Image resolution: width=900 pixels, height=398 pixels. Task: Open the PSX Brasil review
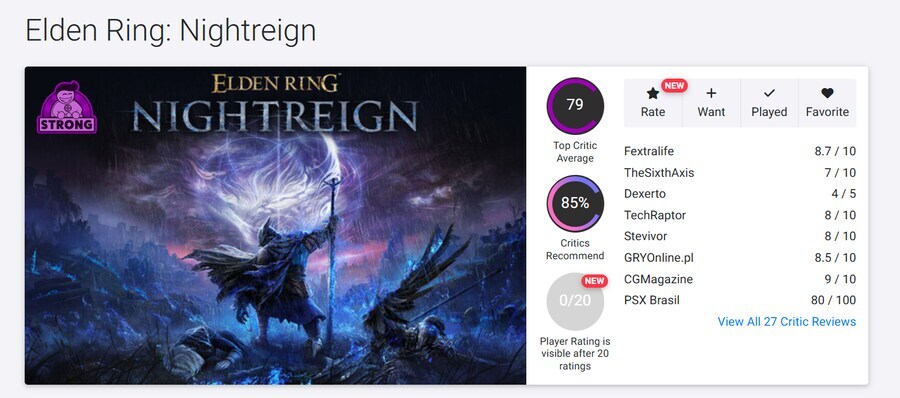click(x=740, y=300)
